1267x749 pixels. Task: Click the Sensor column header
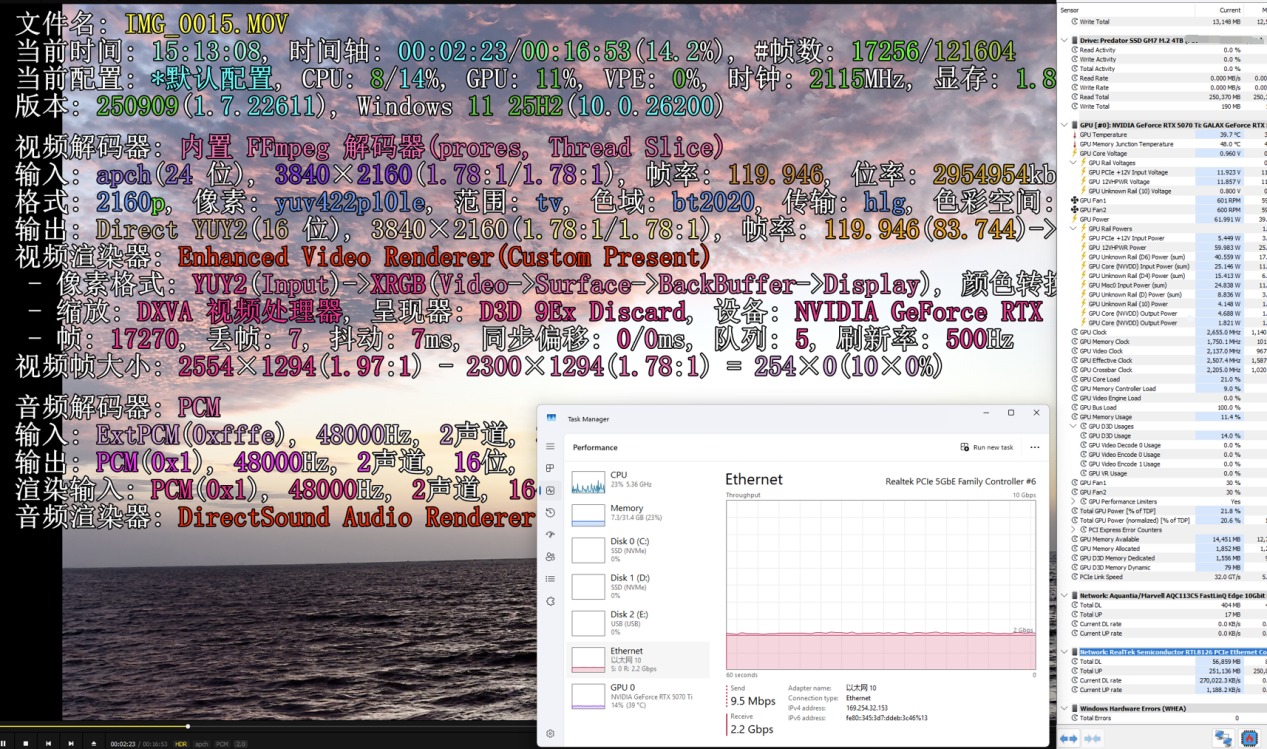point(1124,9)
